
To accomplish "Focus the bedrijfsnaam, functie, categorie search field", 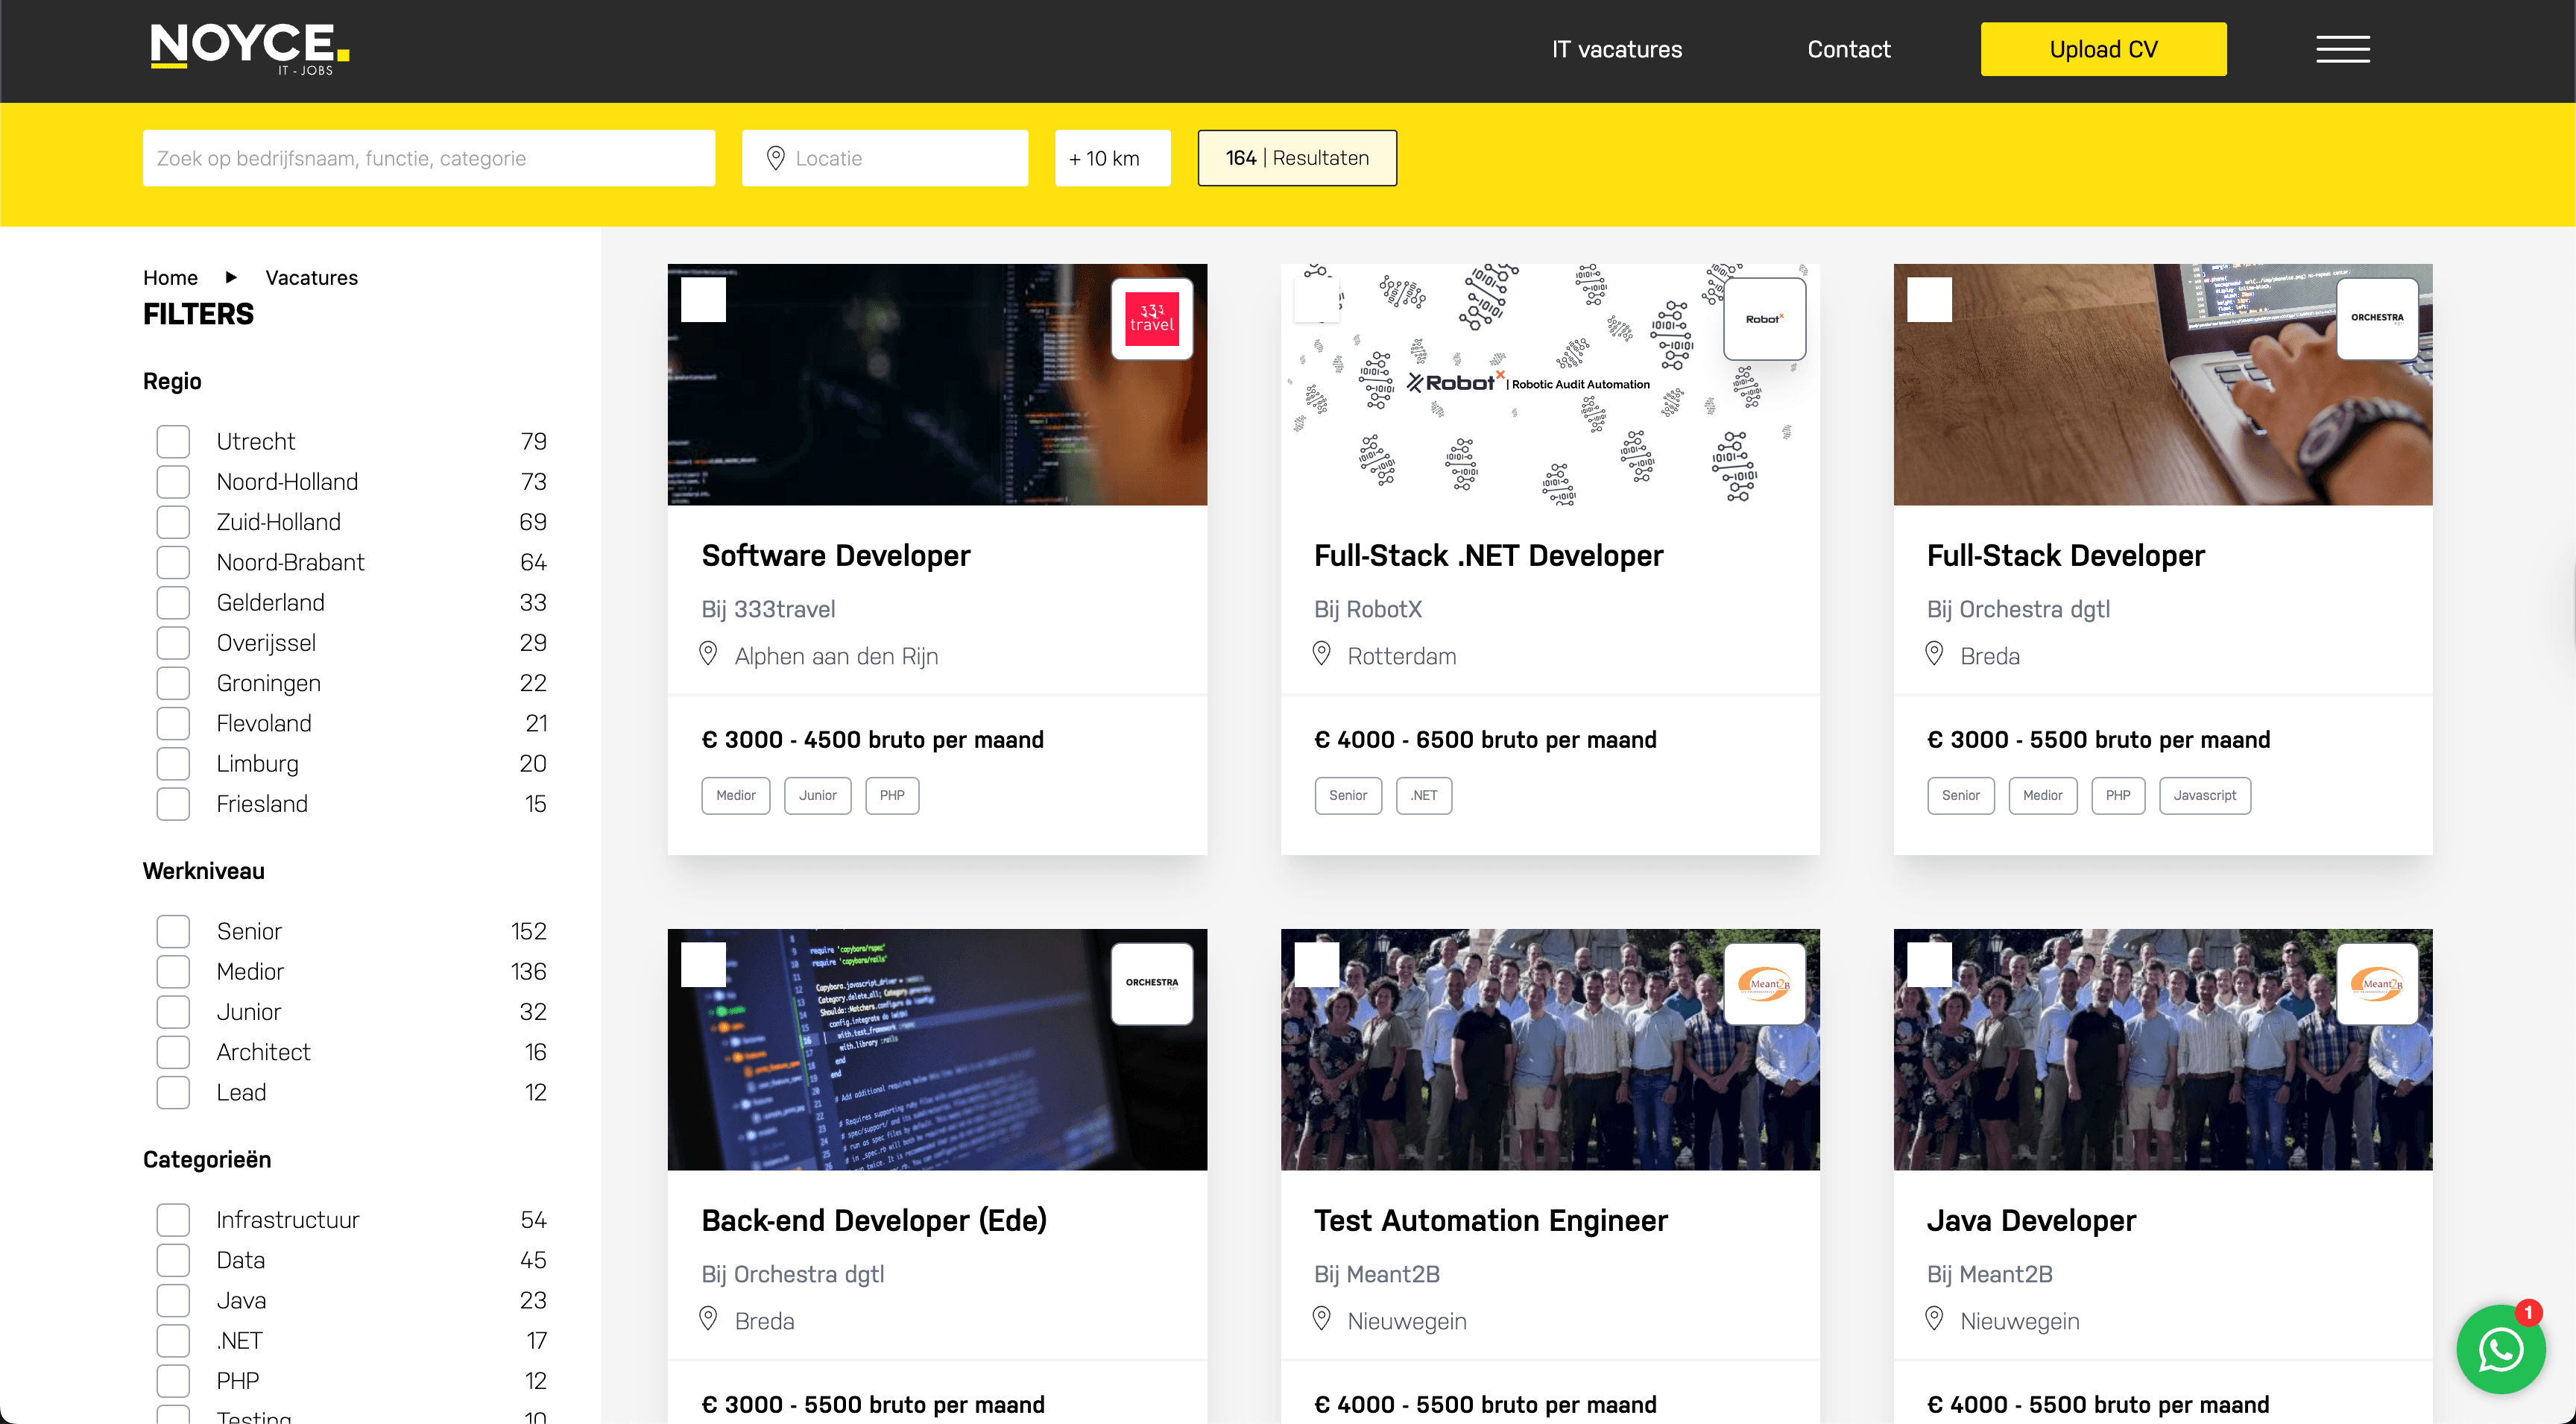I will (x=428, y=158).
